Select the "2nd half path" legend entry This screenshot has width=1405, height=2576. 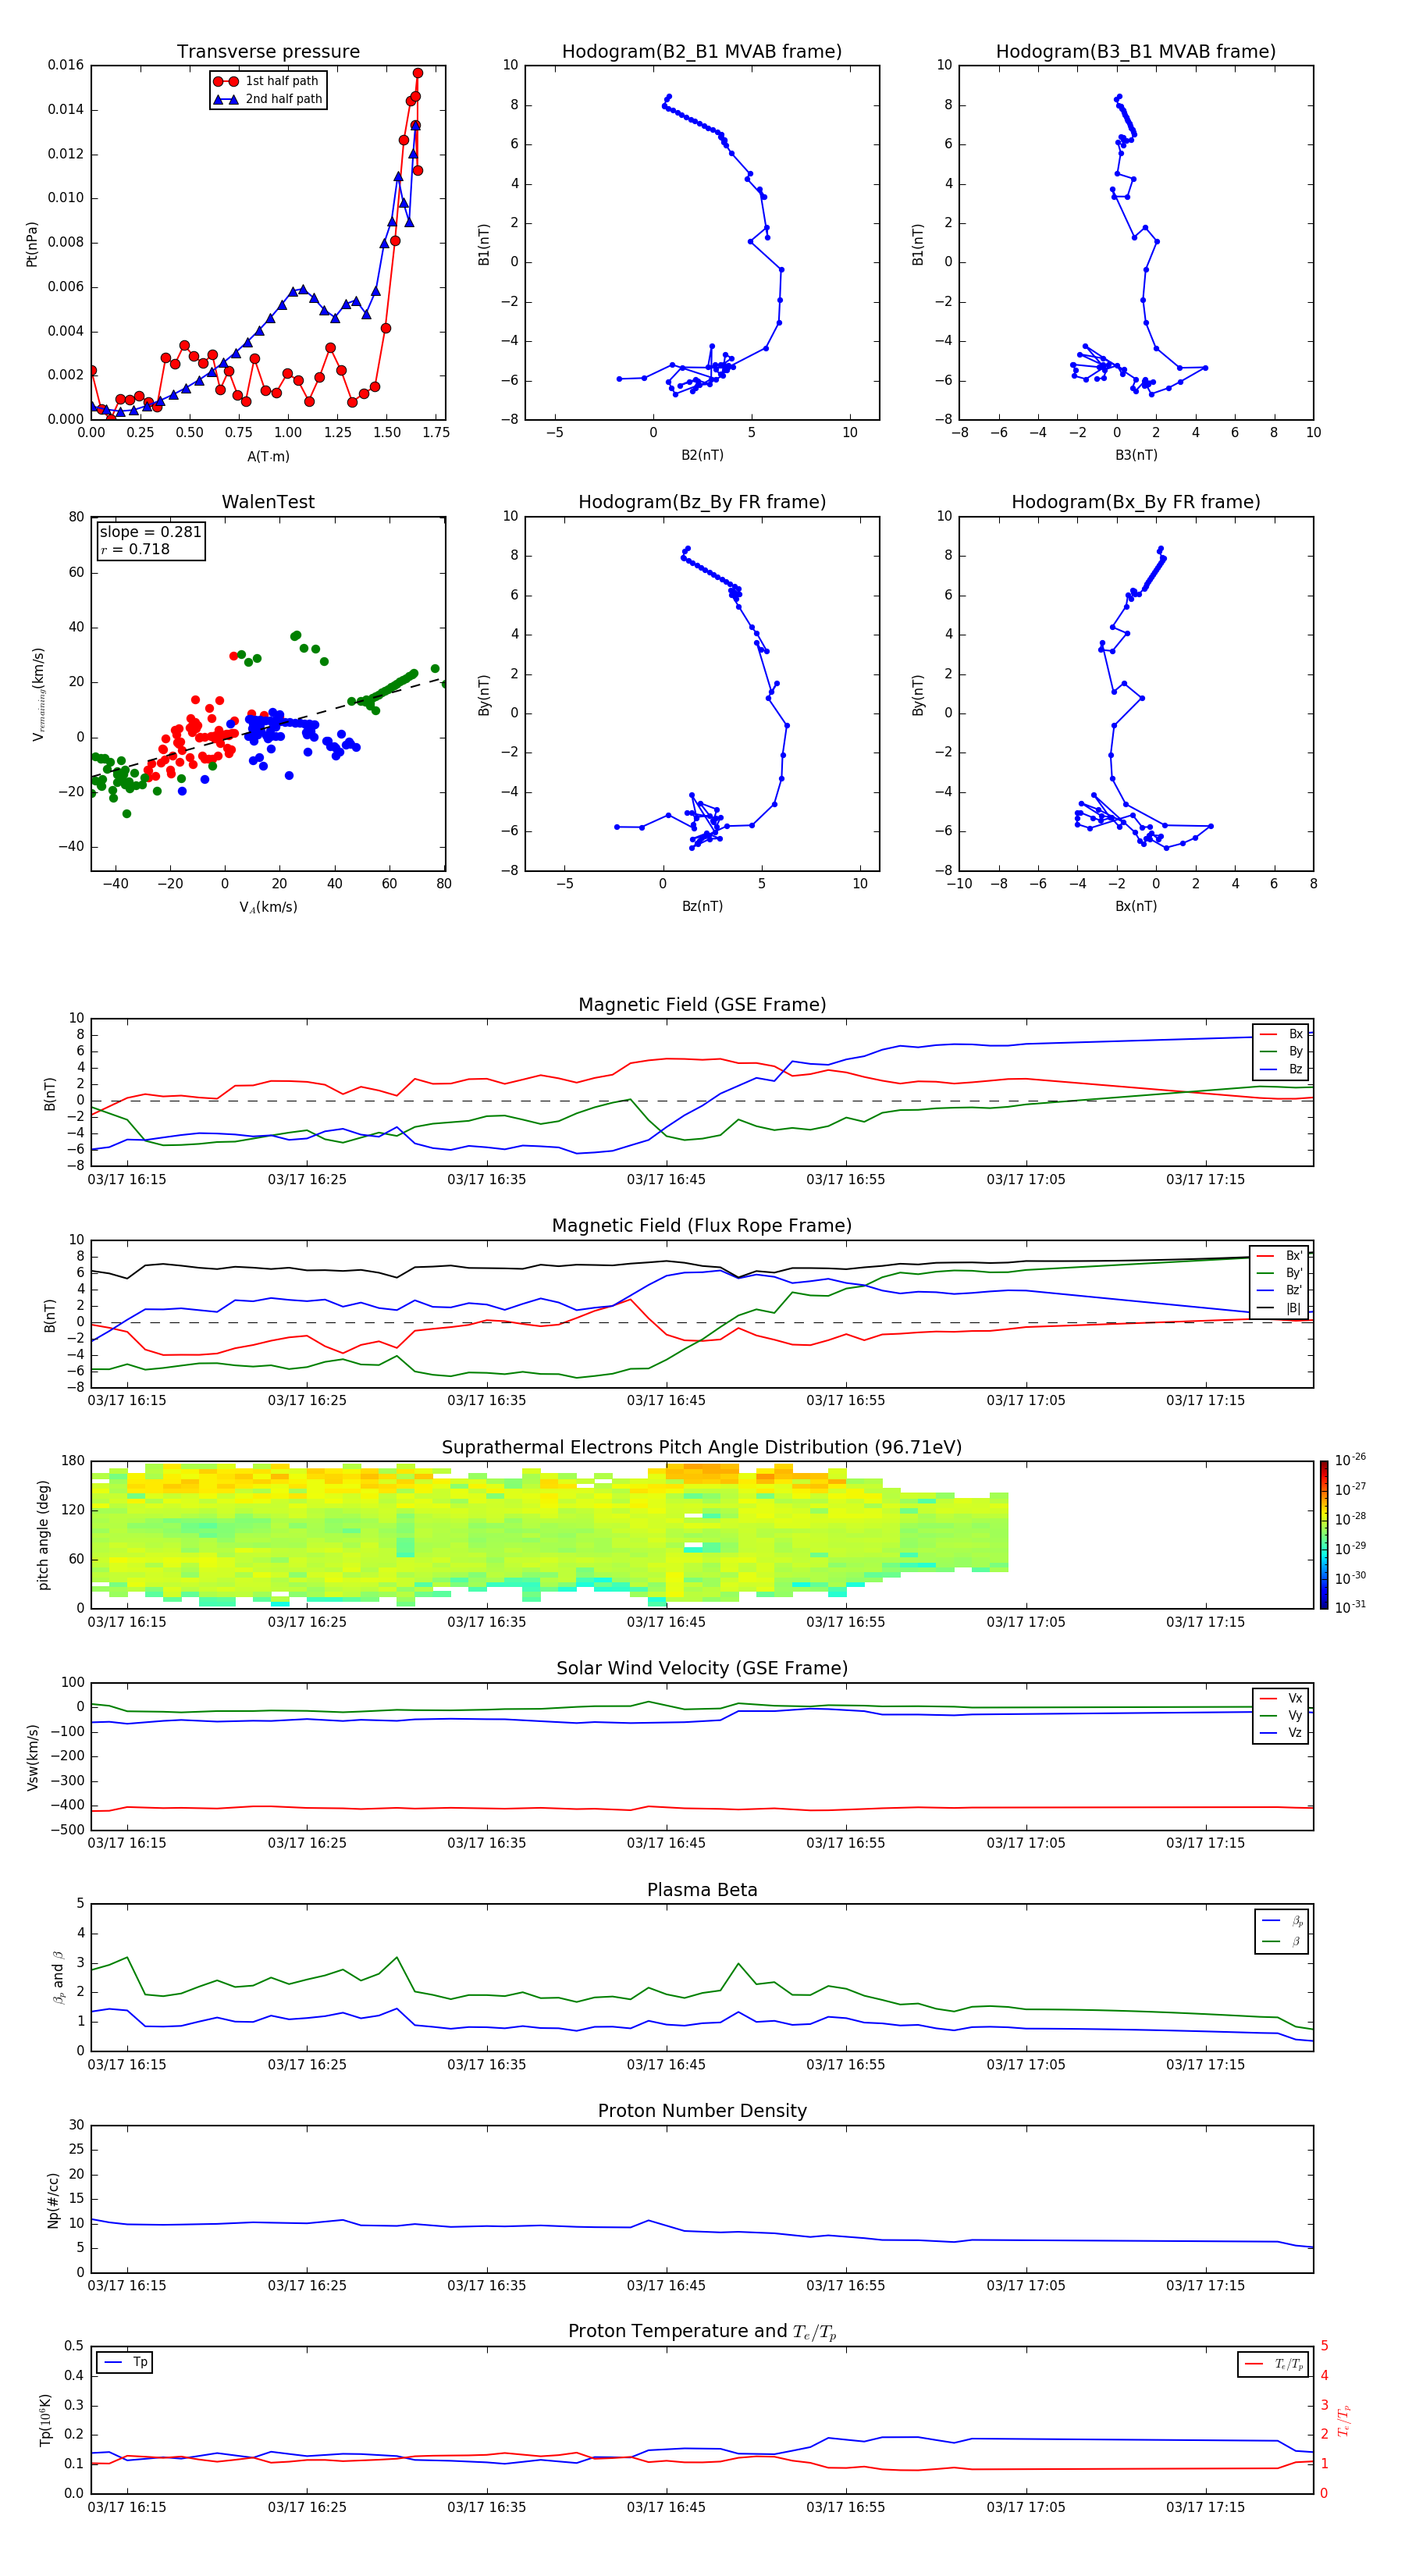tap(268, 99)
